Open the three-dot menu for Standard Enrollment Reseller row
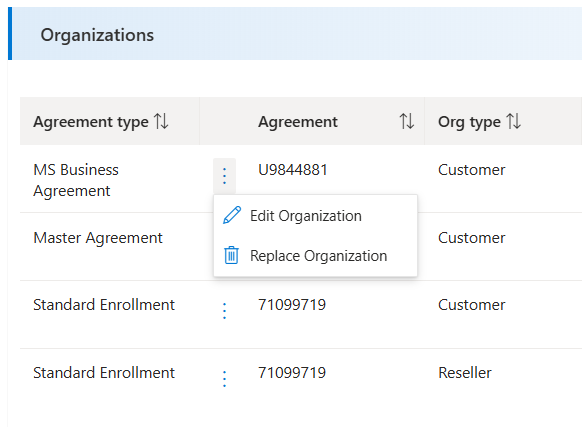Viewport: 582px width, 427px height. [x=224, y=379]
